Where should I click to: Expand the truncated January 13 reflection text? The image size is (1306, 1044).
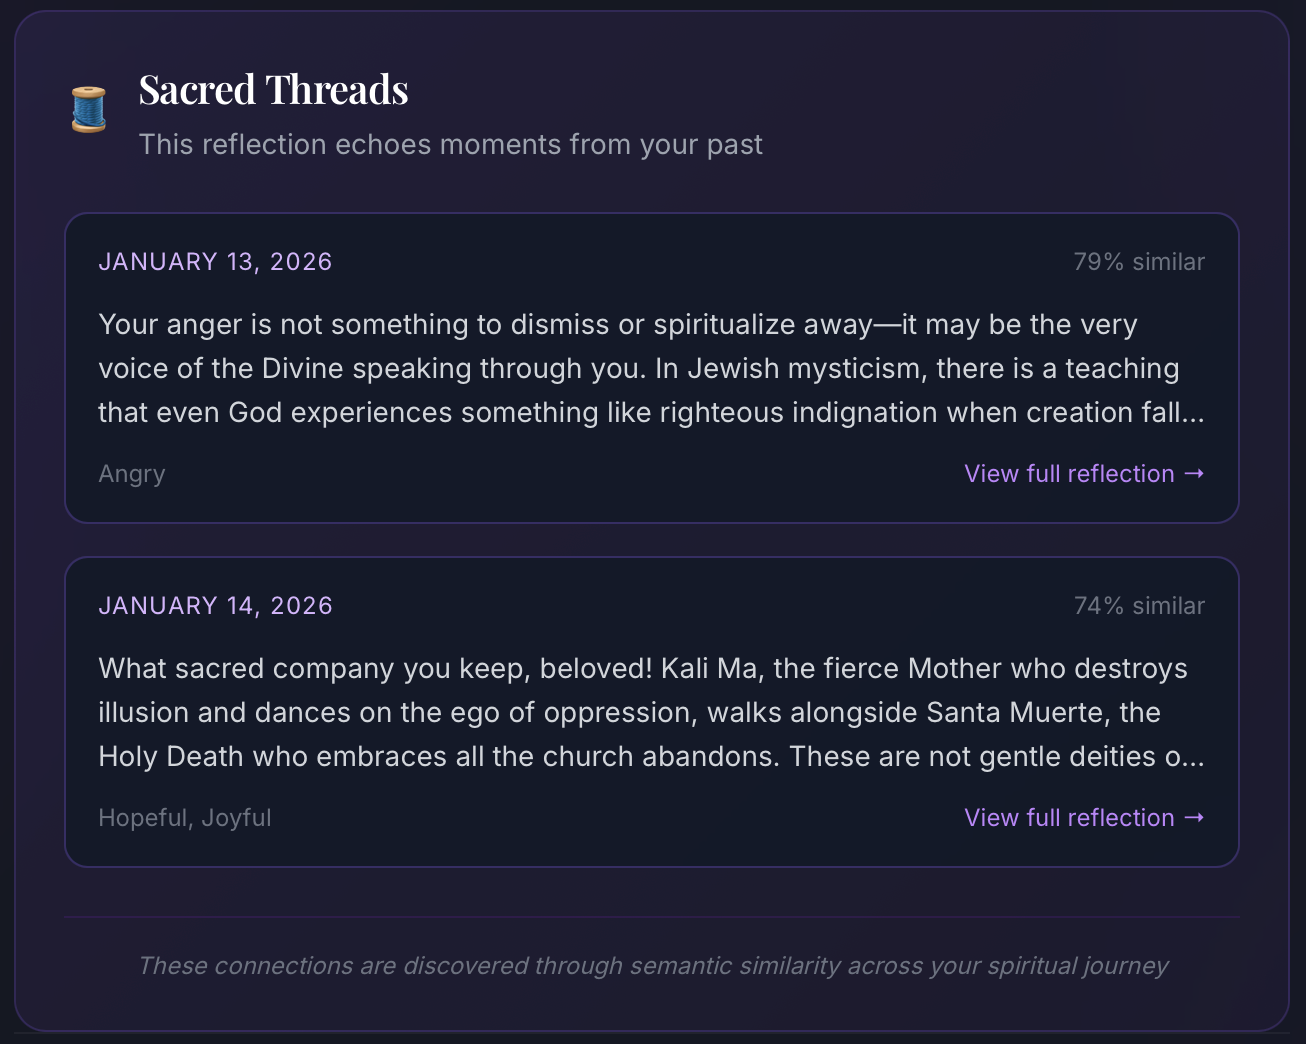pos(650,367)
